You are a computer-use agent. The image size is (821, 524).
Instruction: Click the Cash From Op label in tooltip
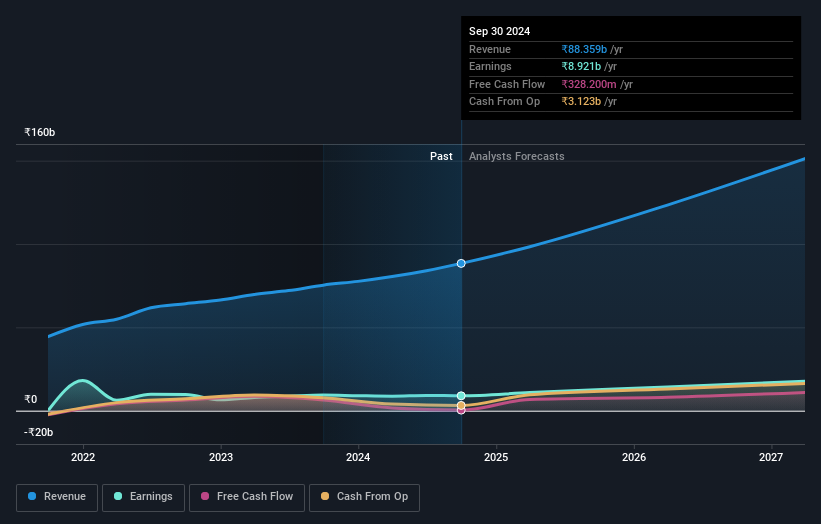[x=504, y=102]
